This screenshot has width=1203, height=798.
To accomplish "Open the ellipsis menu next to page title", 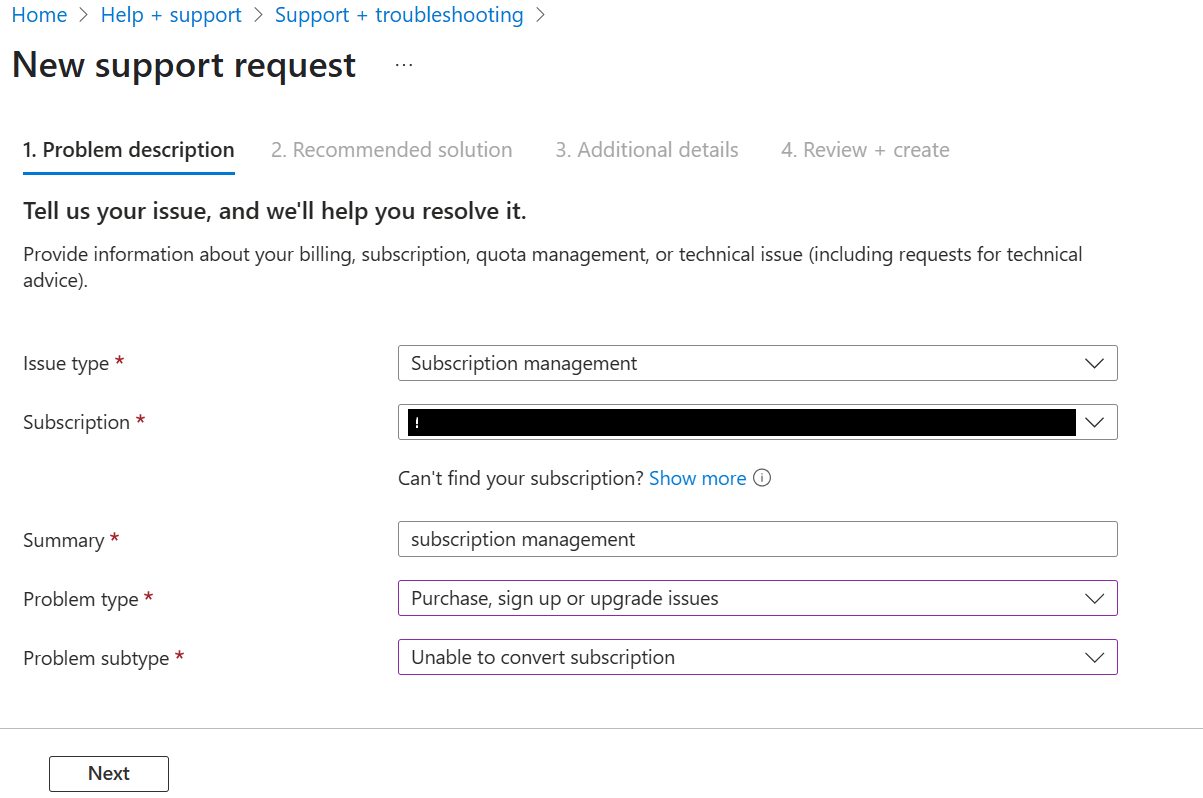I will 403,65.
